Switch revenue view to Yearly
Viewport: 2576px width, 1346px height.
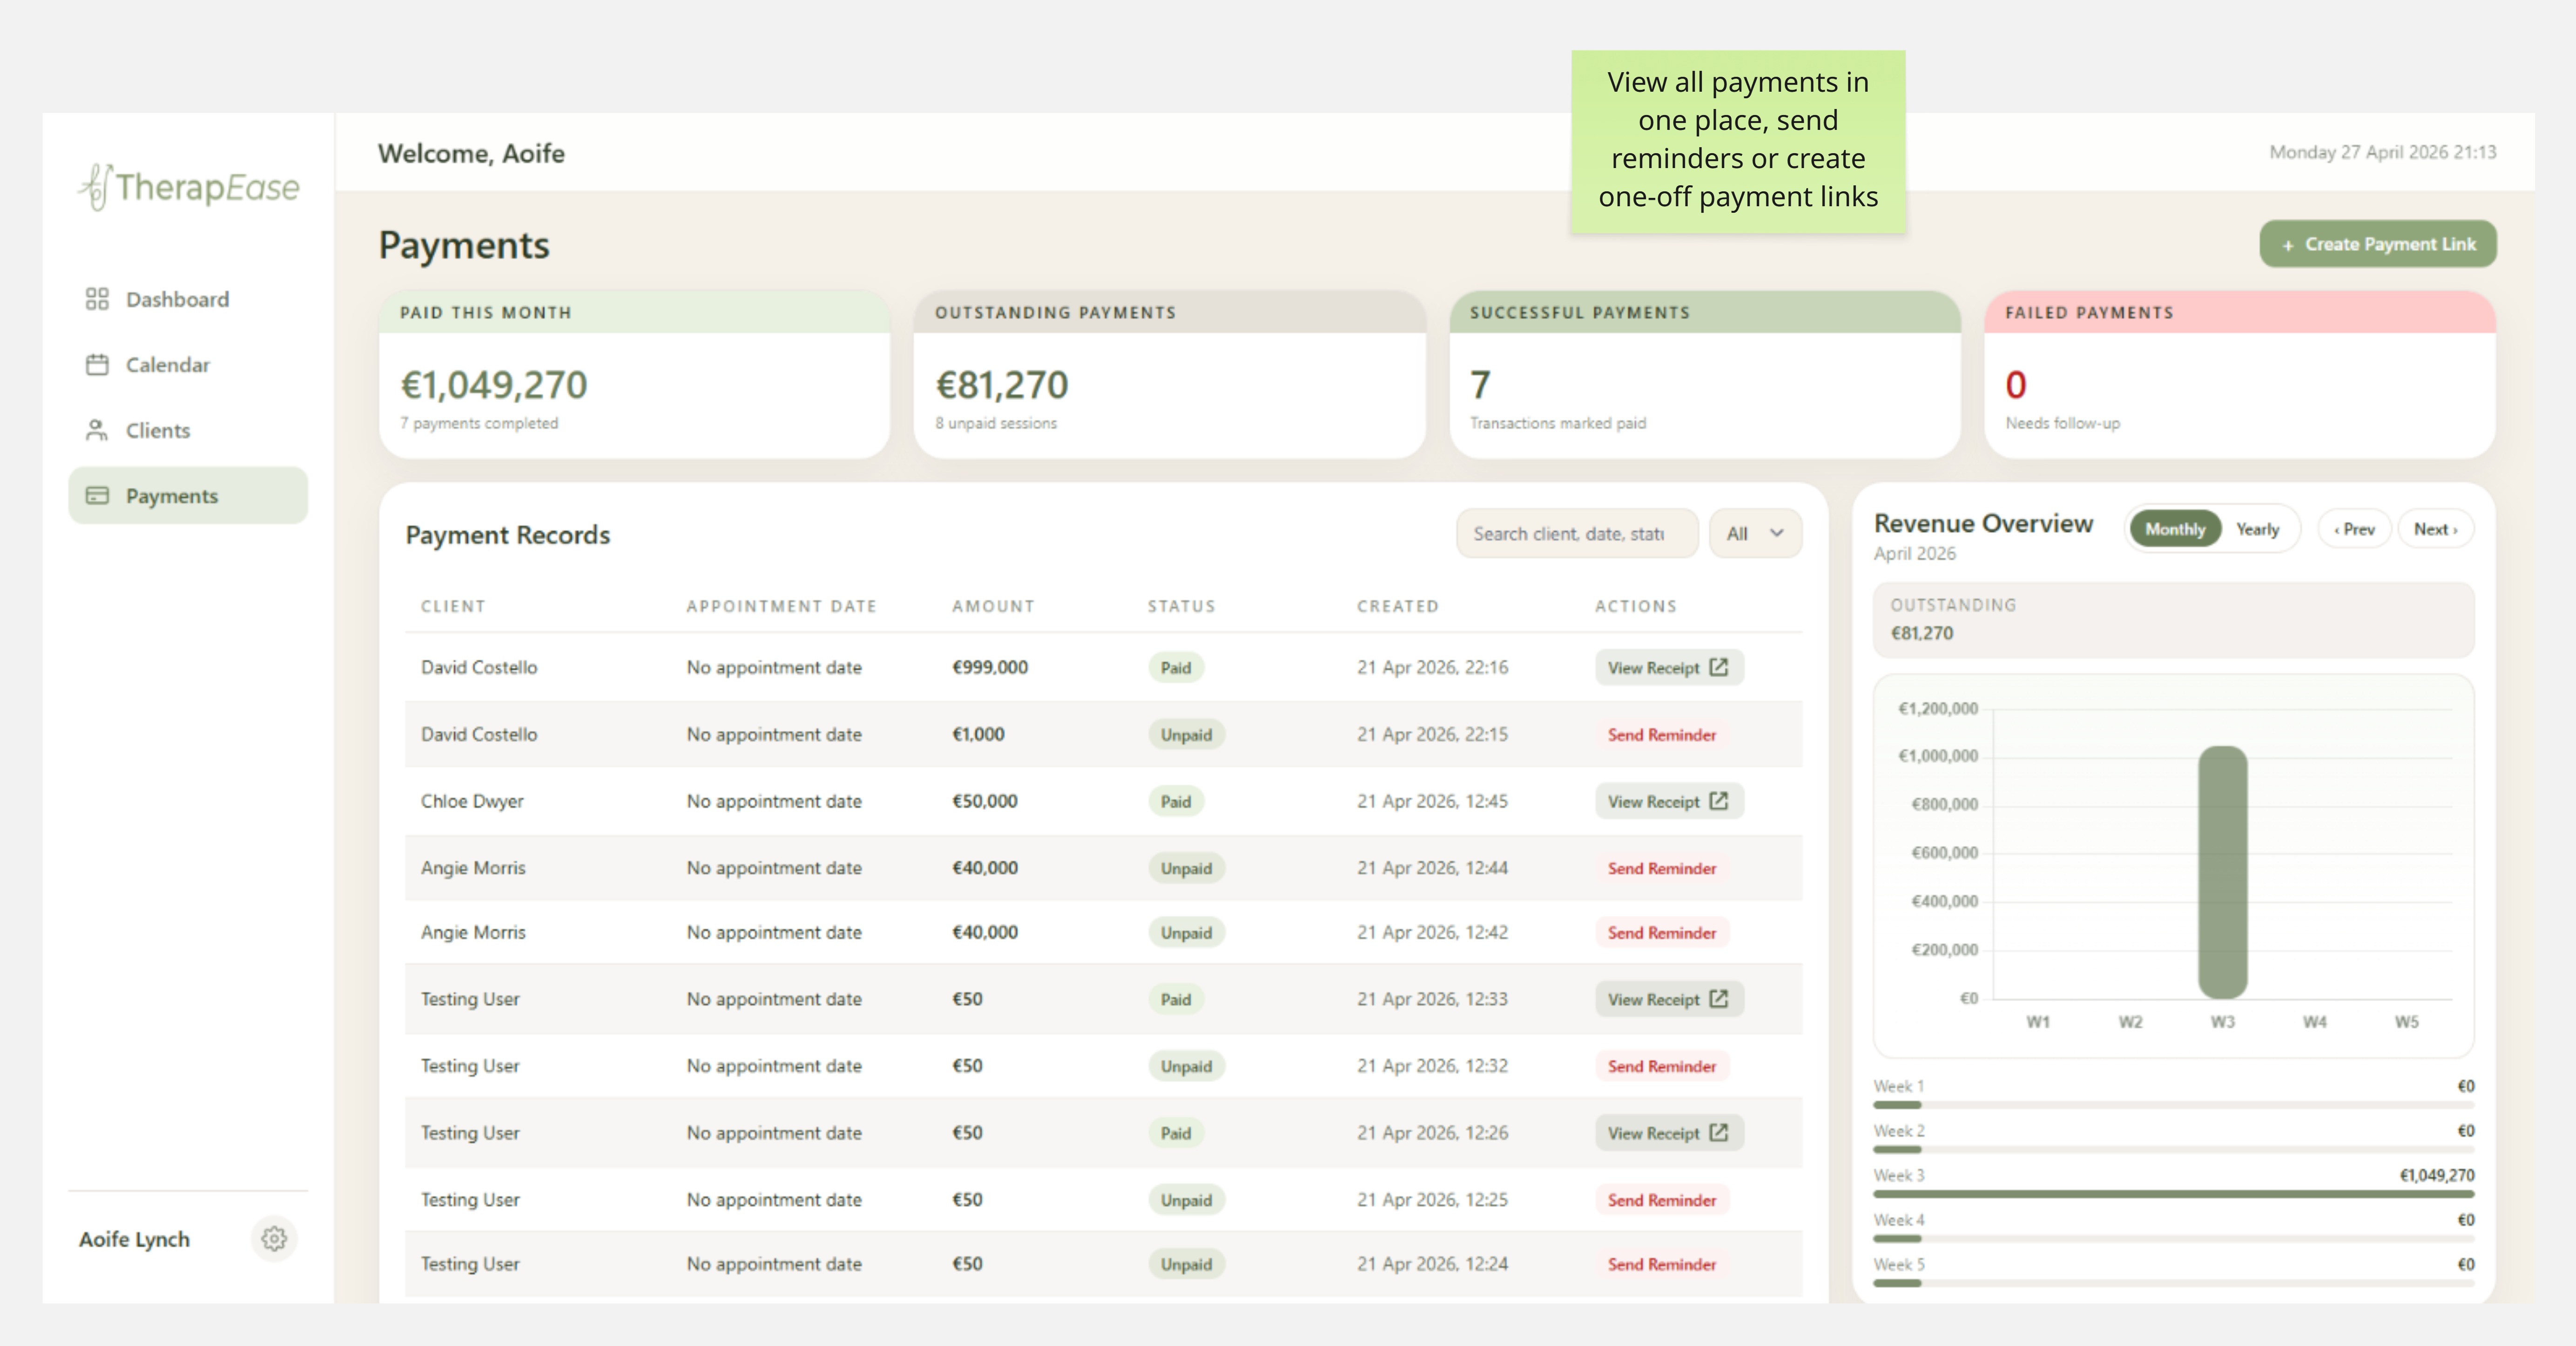(2258, 529)
